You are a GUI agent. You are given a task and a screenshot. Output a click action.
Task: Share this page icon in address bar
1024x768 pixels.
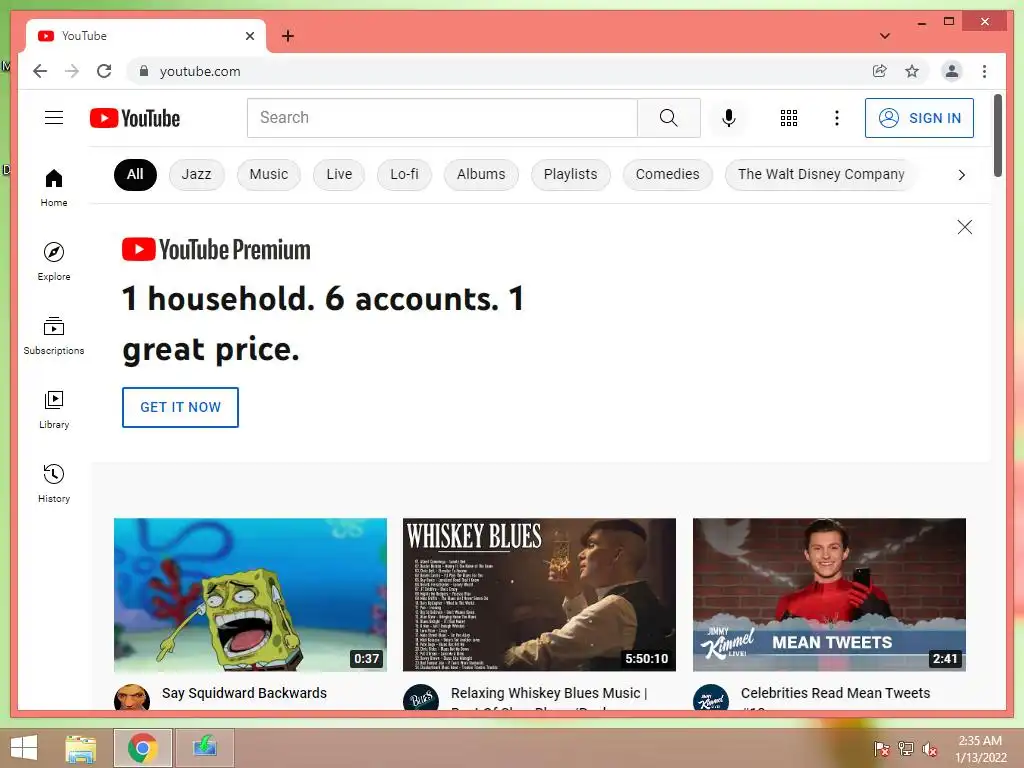click(880, 71)
